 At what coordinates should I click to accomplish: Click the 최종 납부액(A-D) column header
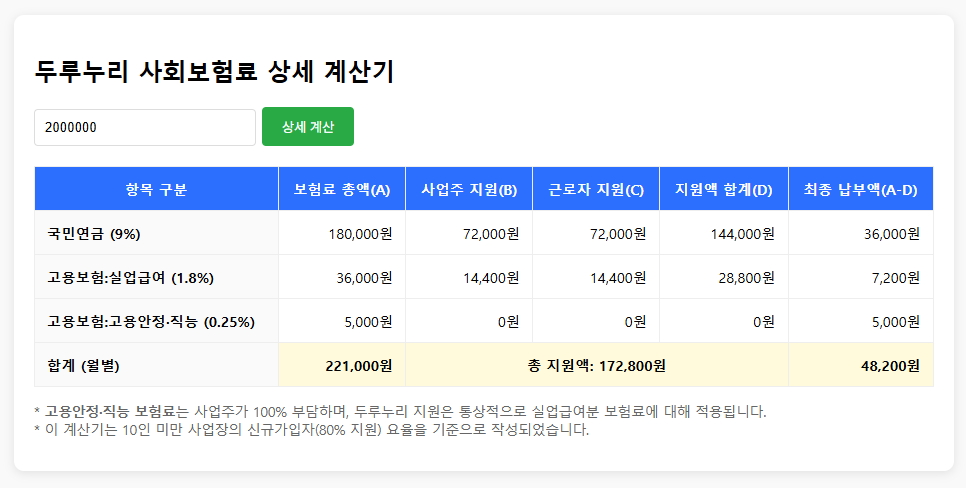tap(861, 189)
